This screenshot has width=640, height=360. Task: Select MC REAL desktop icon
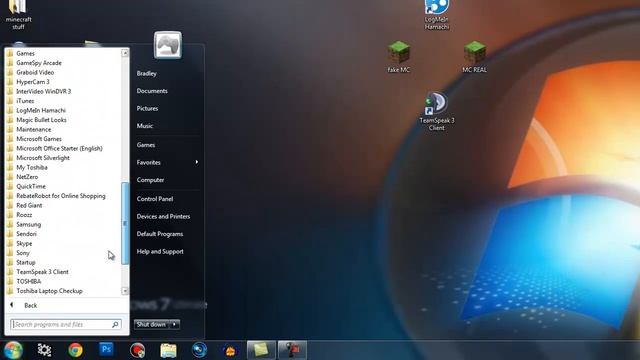click(474, 57)
